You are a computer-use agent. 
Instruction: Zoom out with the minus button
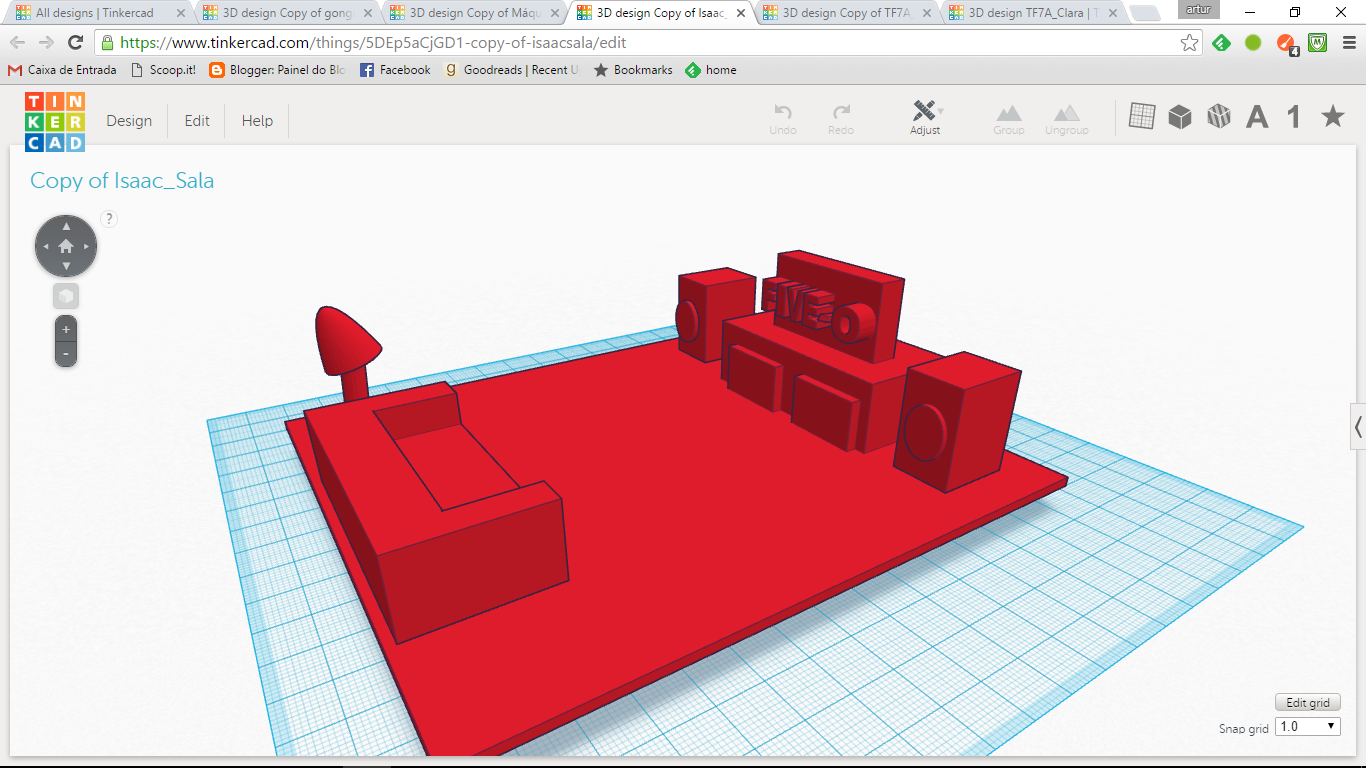click(66, 354)
